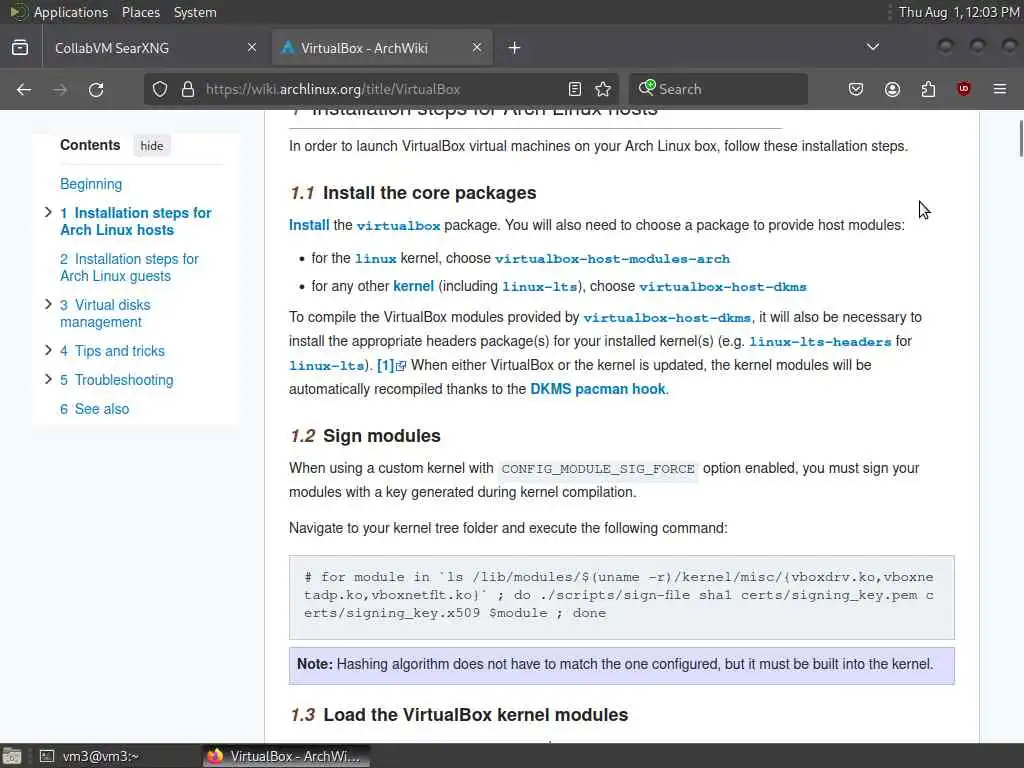Reload the current page
The height and width of the screenshot is (768, 1024).
click(96, 89)
